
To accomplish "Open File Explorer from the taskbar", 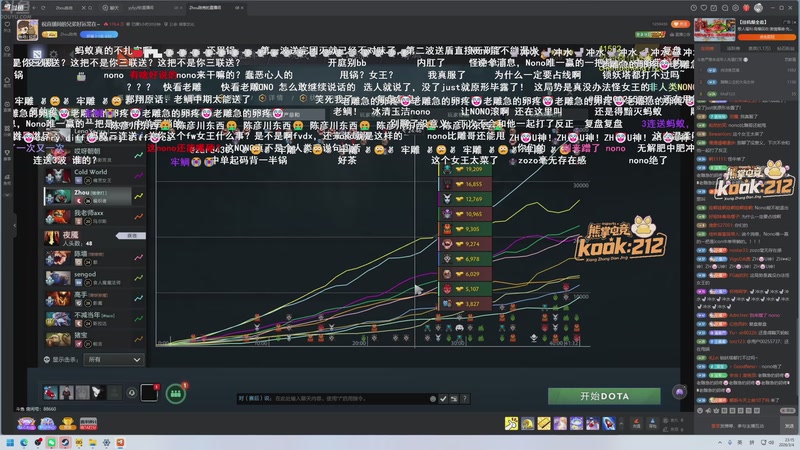I will tap(92, 442).
